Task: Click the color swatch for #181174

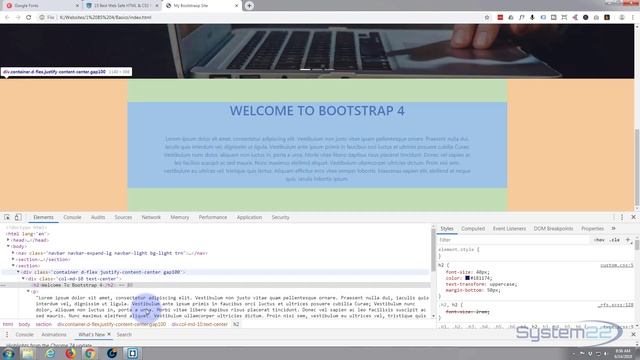Action: (x=467, y=278)
